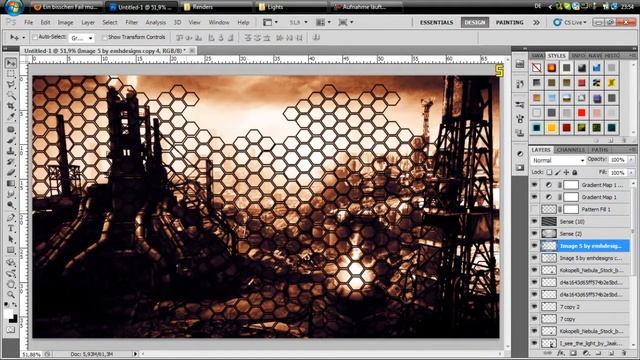Viewport: 640px width, 360px height.
Task: Open the Fill slider arrow
Action: [631, 173]
